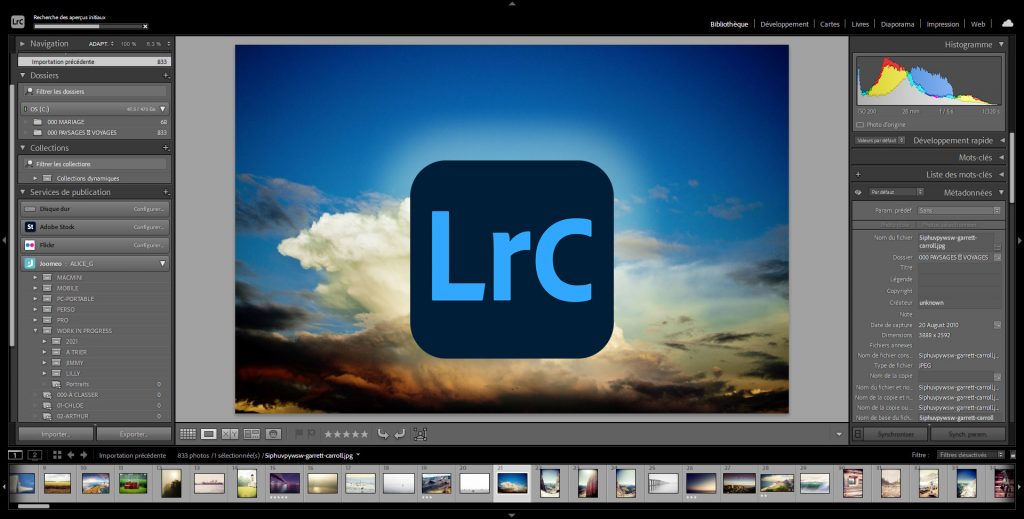The width and height of the screenshot is (1024, 519).
Task: Expand the Navigation panel
Action: (23, 44)
